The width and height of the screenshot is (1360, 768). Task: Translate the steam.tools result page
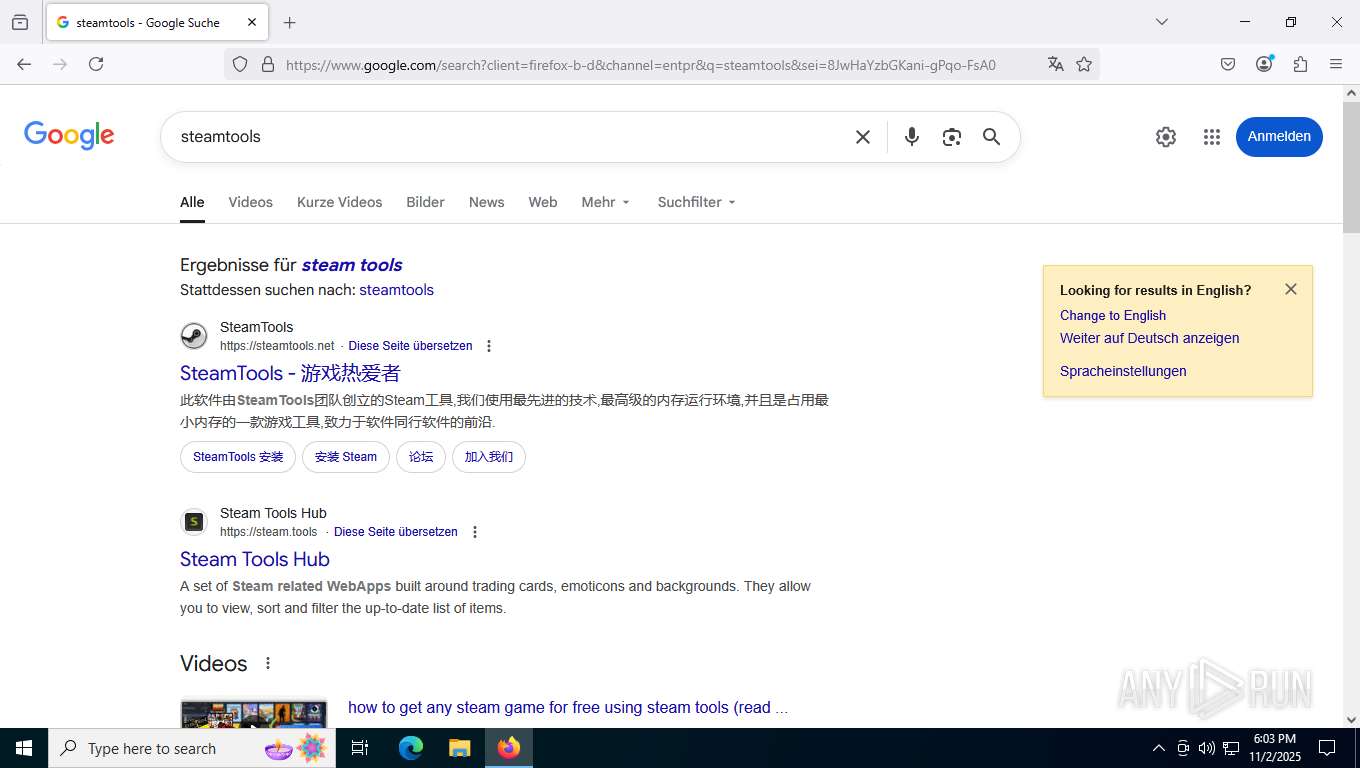396,532
